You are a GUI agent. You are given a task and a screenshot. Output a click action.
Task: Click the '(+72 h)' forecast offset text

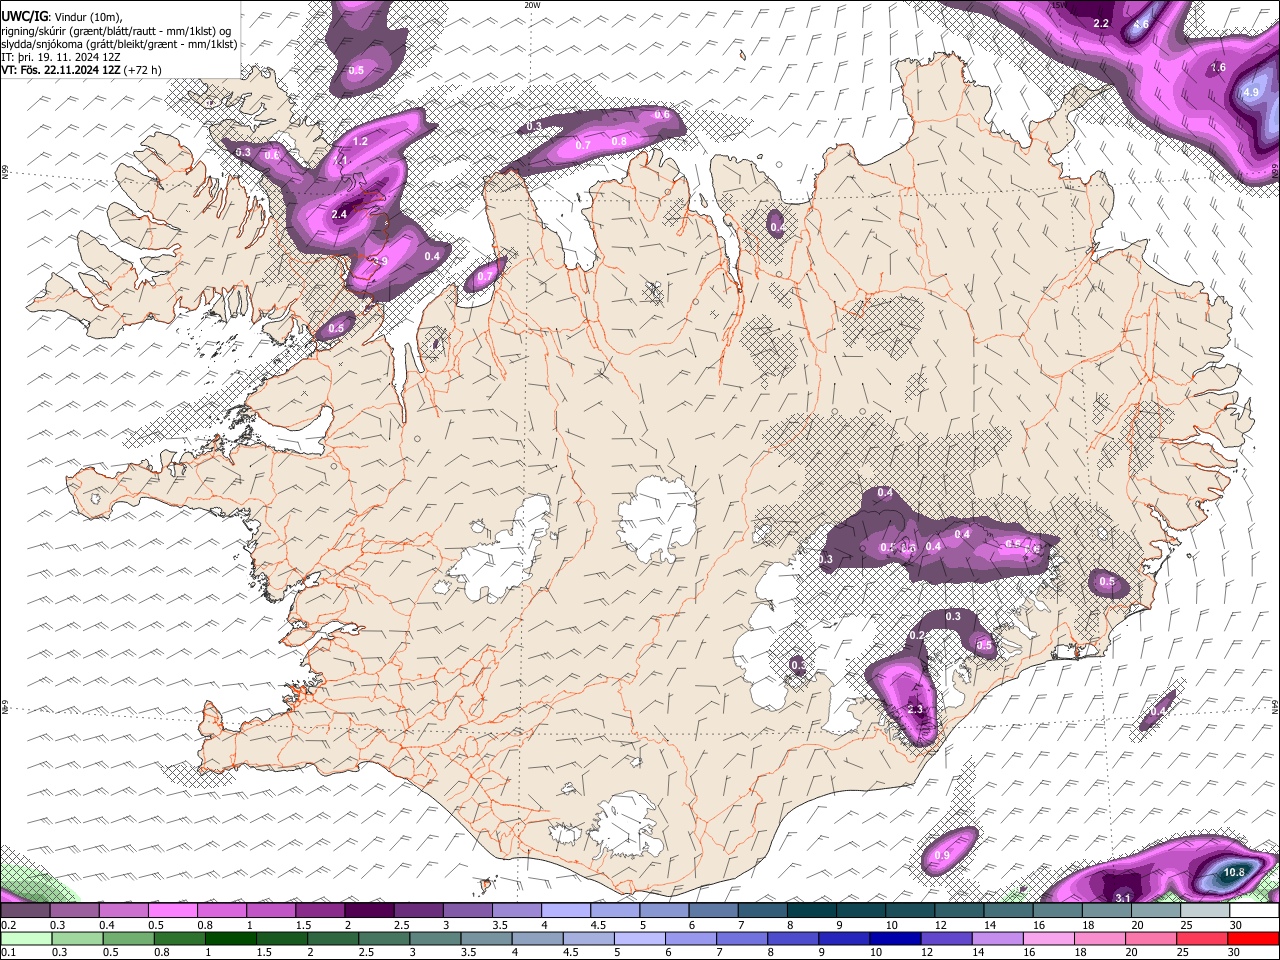pyautogui.click(x=143, y=70)
